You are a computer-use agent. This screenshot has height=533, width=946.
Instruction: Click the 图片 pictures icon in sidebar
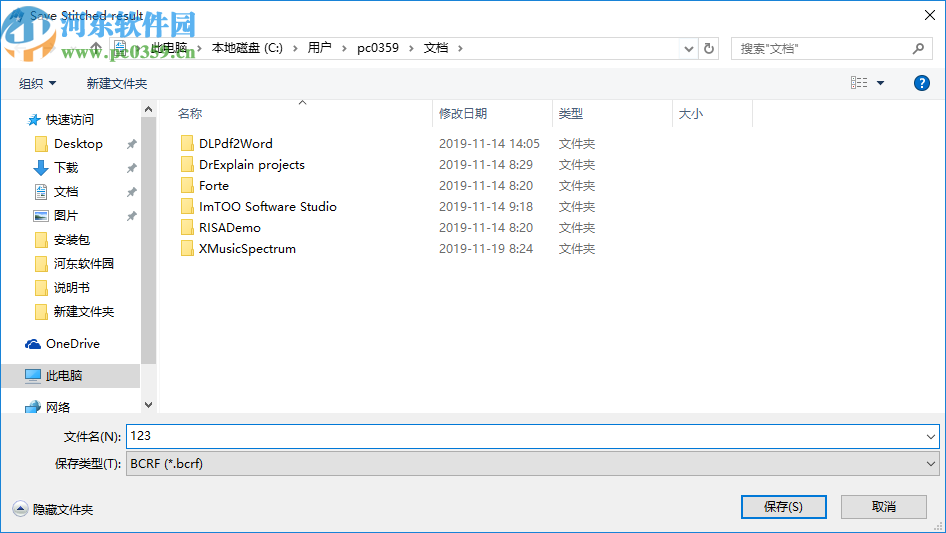coord(41,215)
